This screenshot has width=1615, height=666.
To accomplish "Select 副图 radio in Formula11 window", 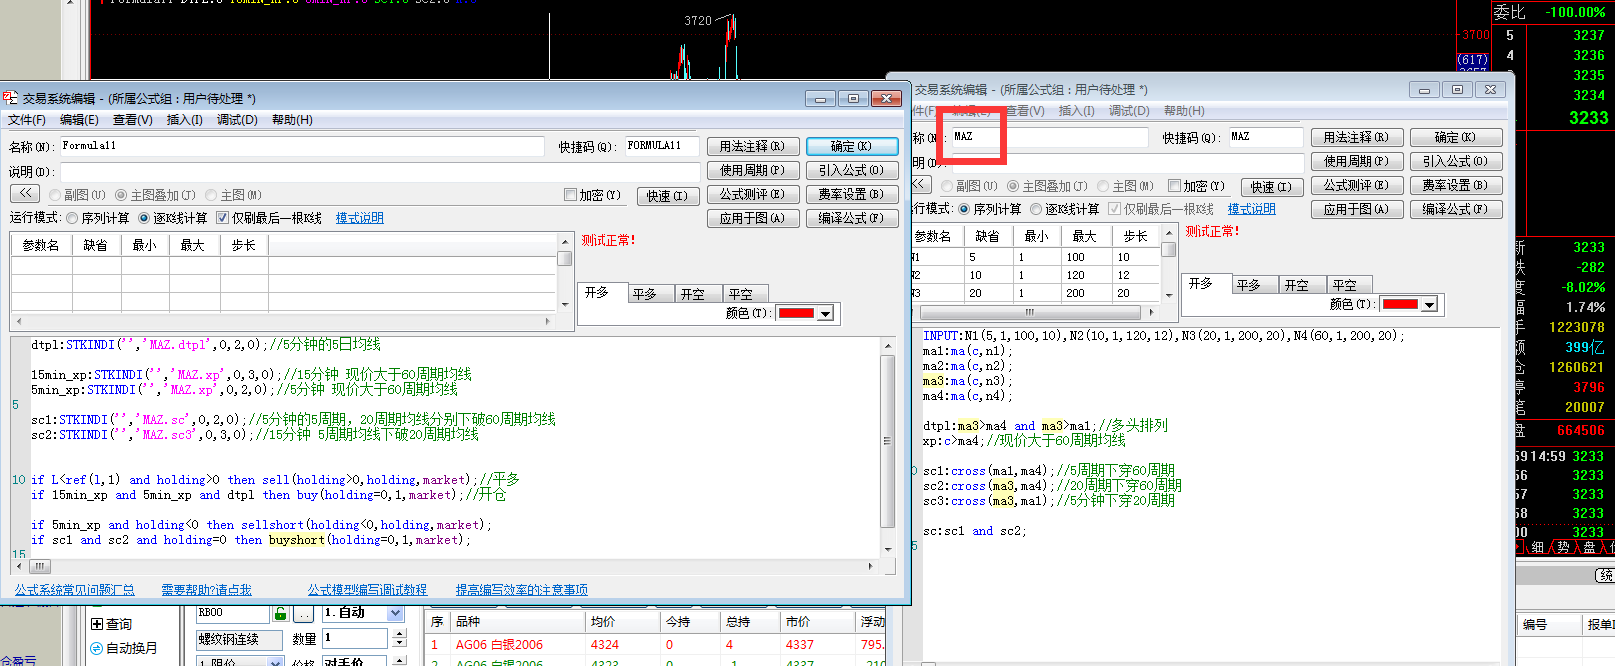I will tap(55, 195).
